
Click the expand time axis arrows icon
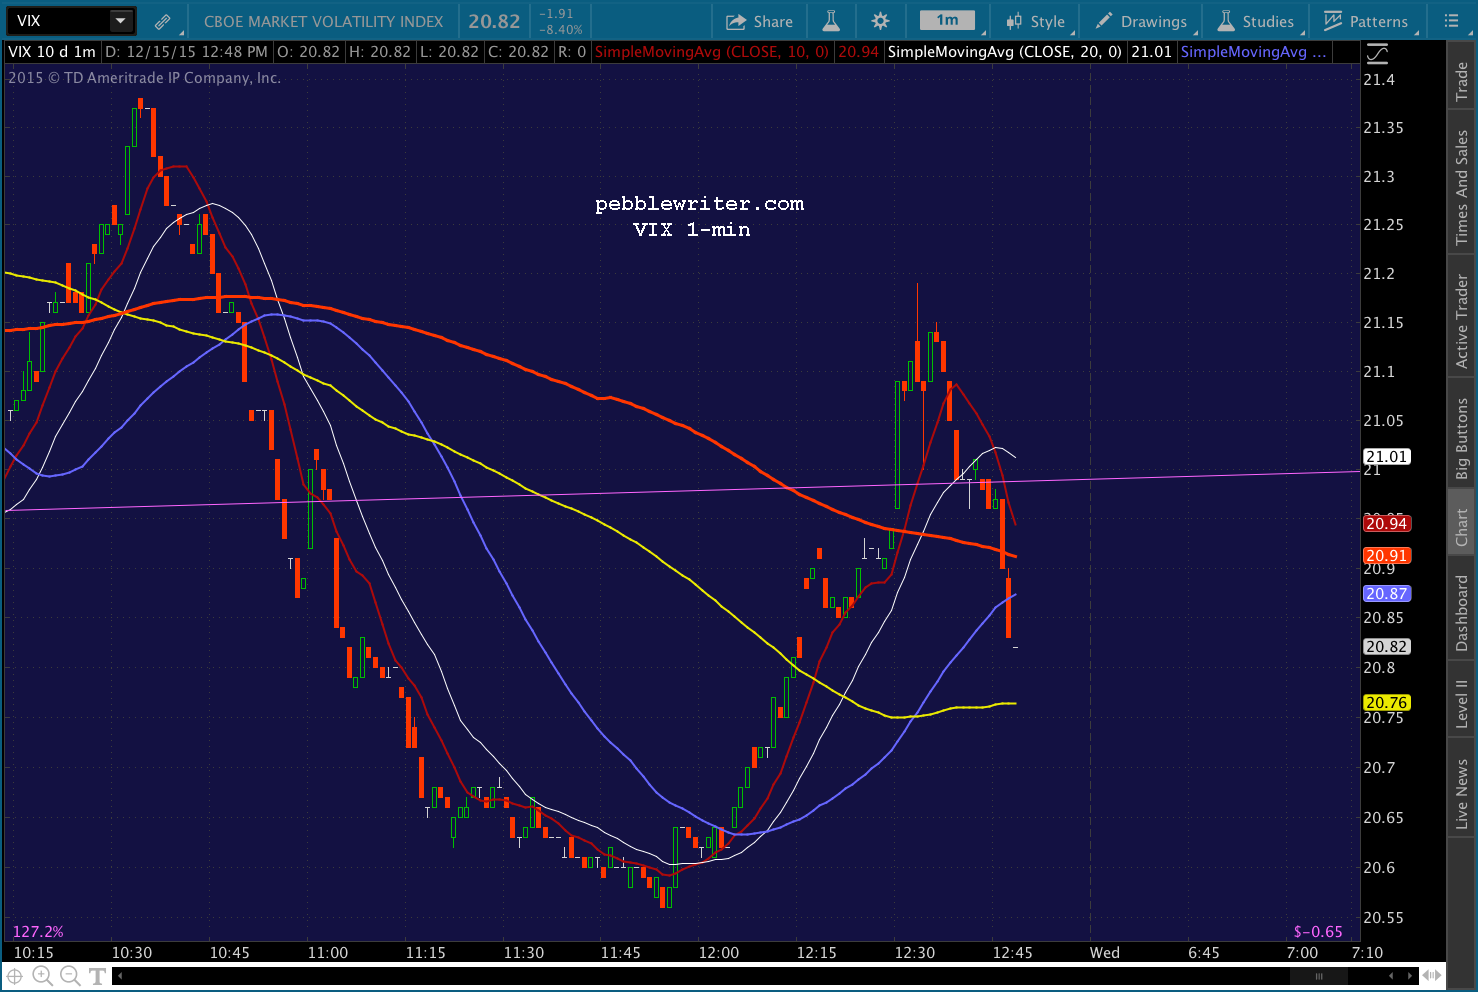1433,975
